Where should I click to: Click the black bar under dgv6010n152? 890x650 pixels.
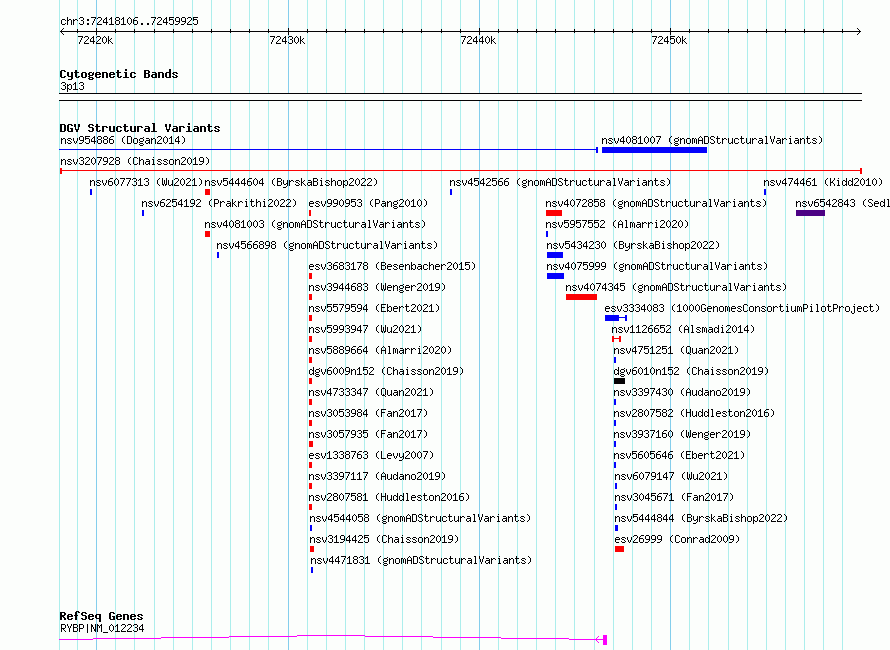click(x=619, y=381)
